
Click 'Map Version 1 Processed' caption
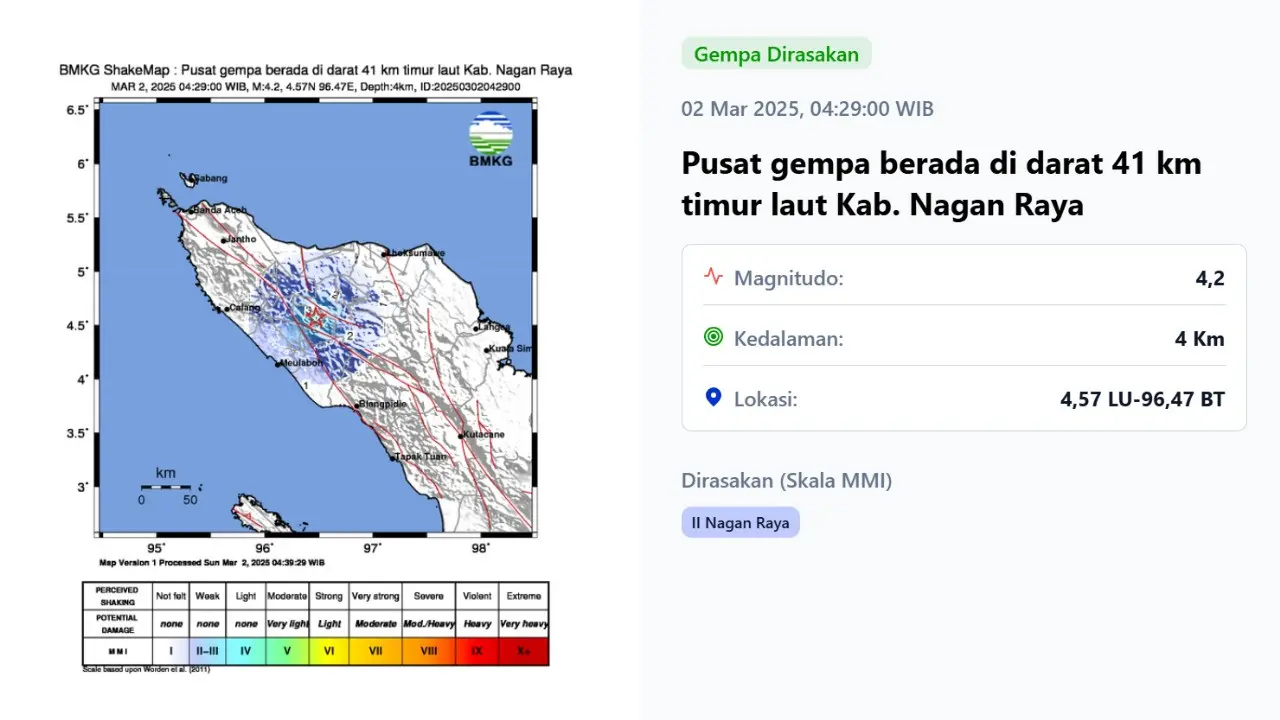point(211,563)
